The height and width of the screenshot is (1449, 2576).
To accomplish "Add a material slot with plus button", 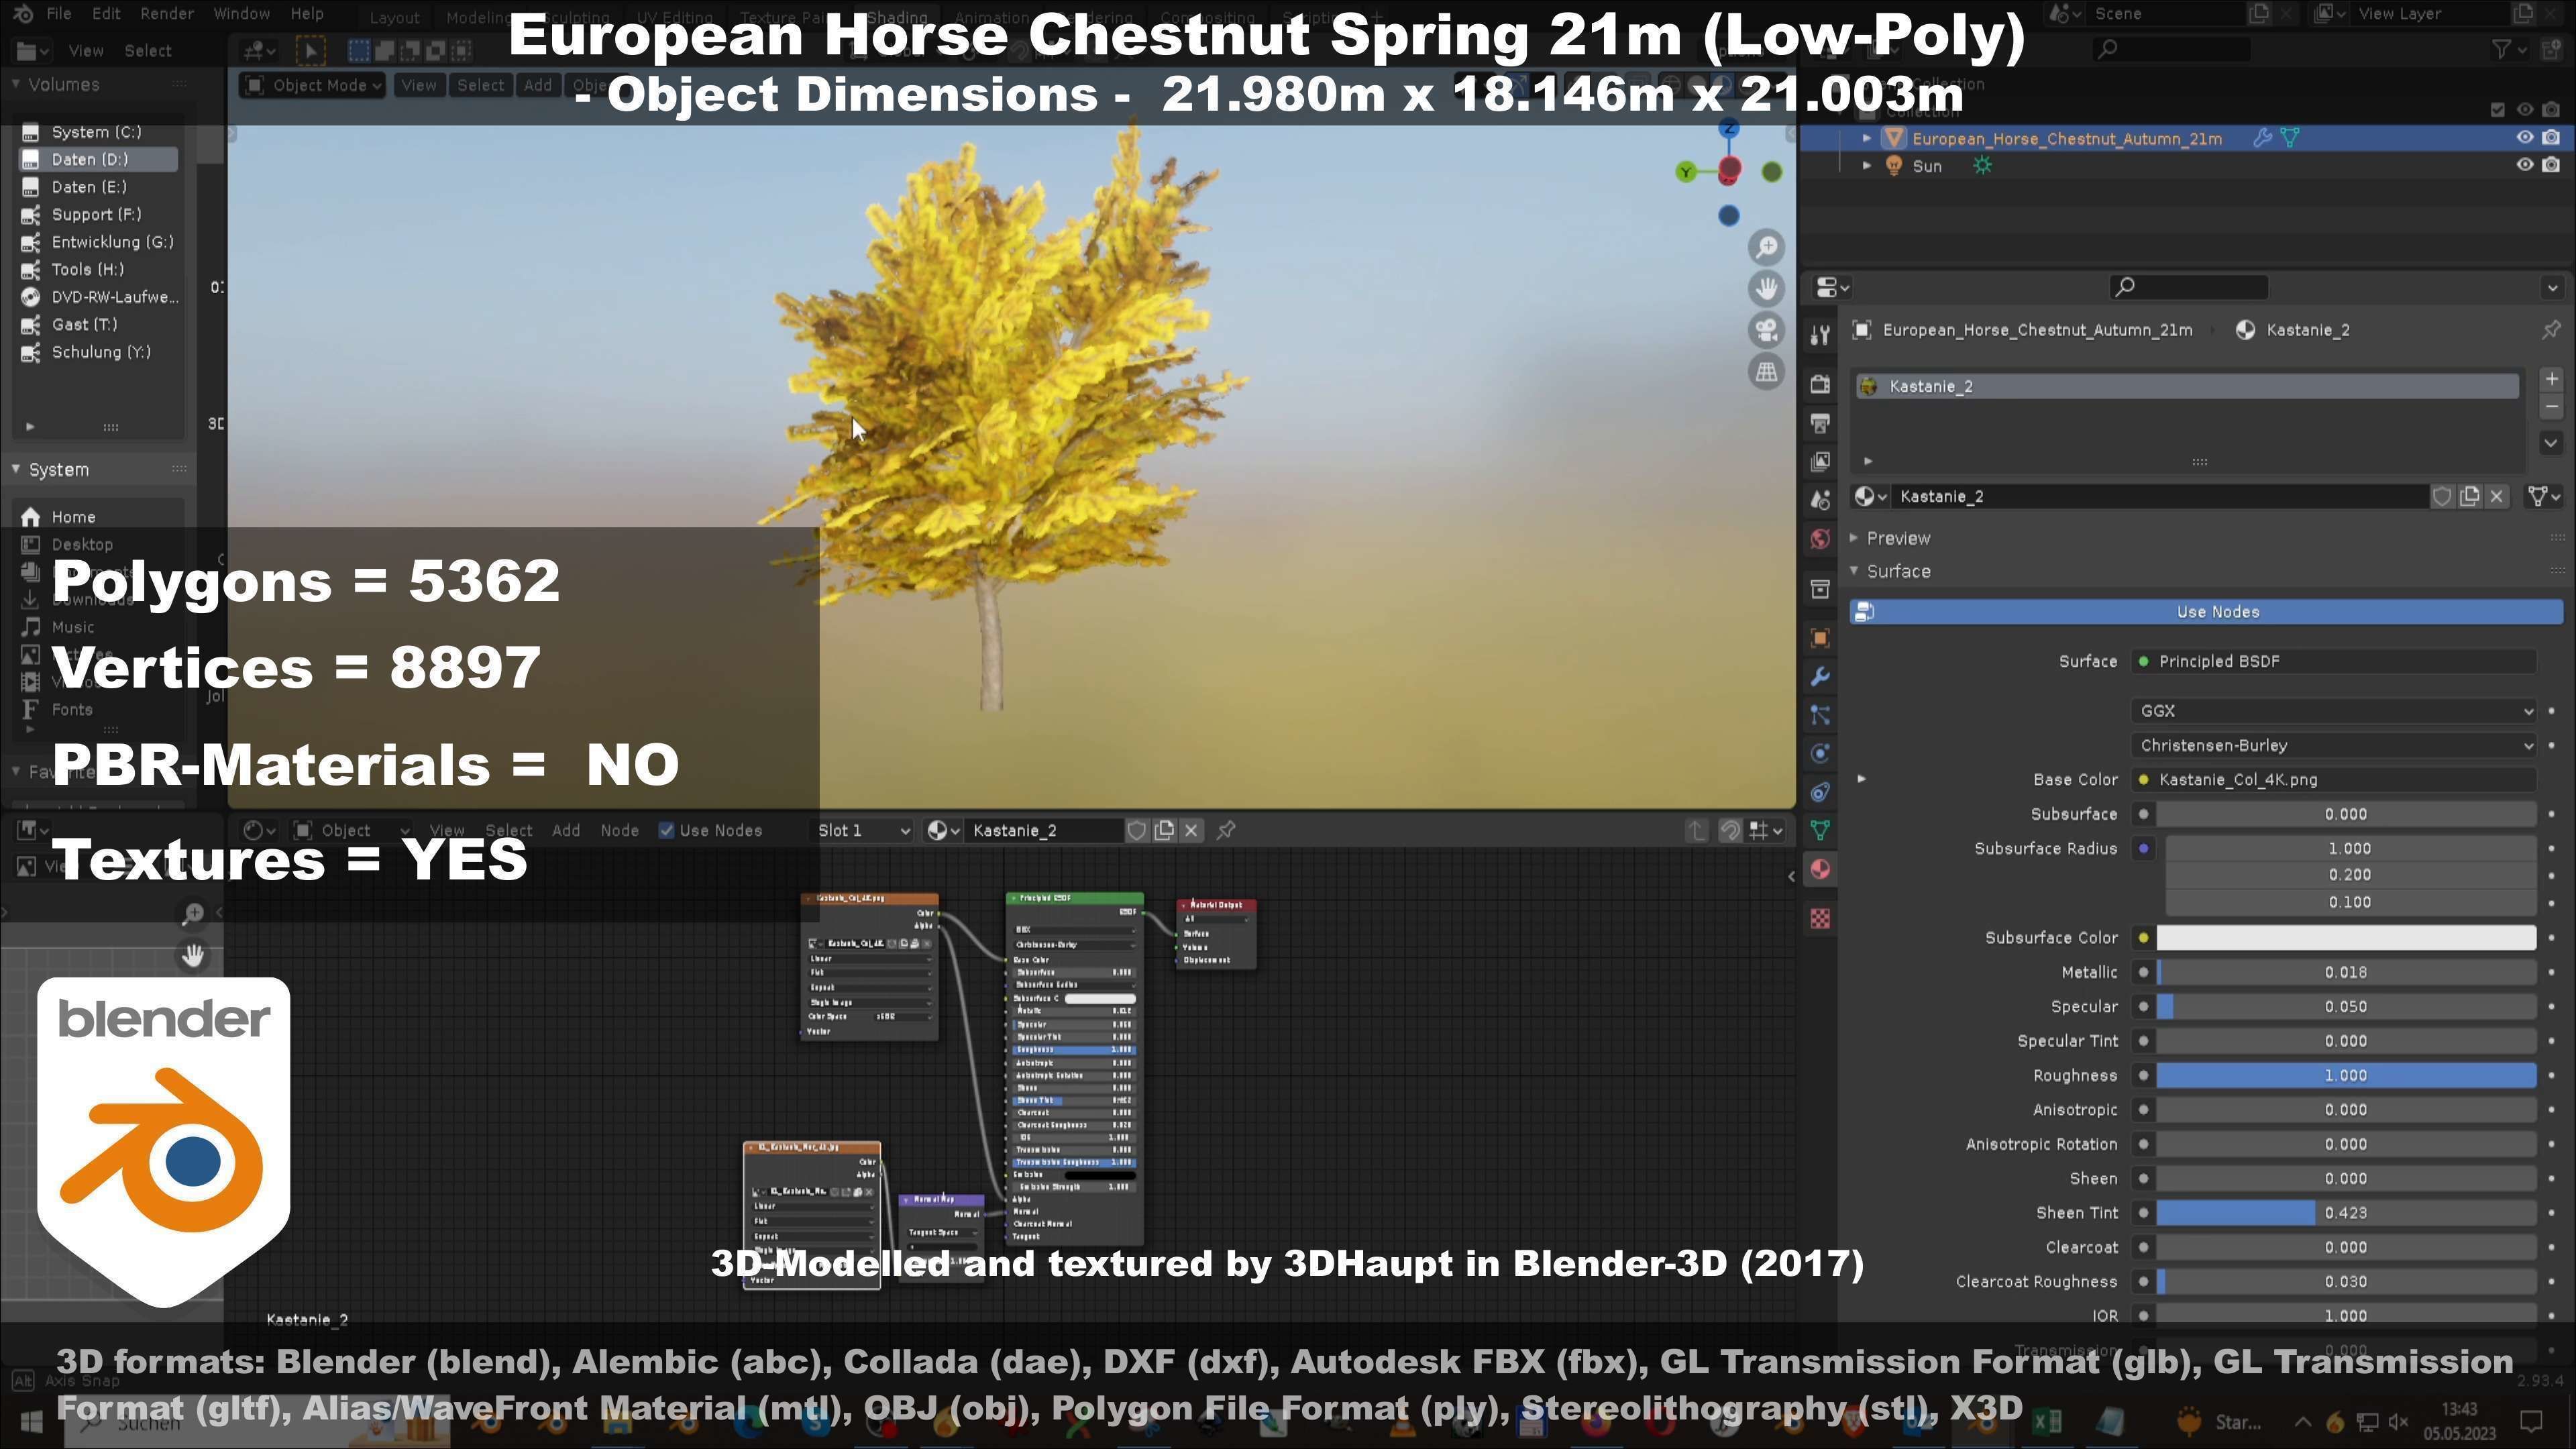I will (x=2551, y=379).
